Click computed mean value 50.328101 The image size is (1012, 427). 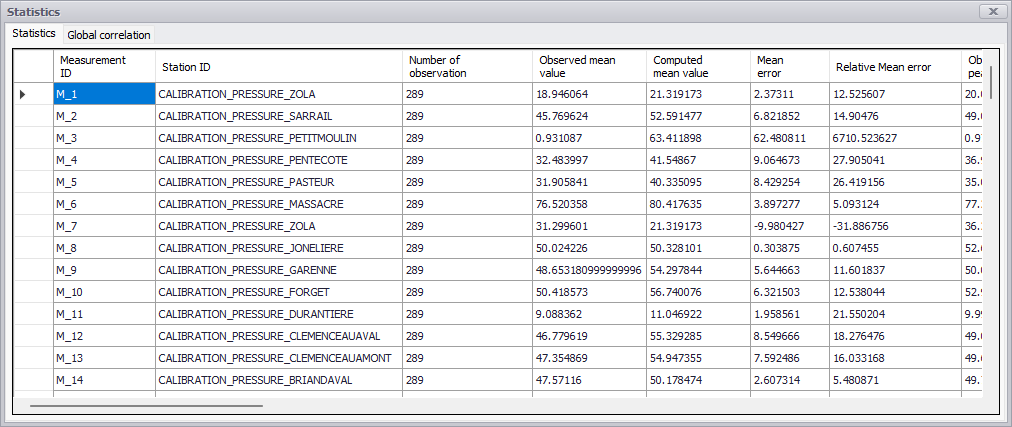698,248
